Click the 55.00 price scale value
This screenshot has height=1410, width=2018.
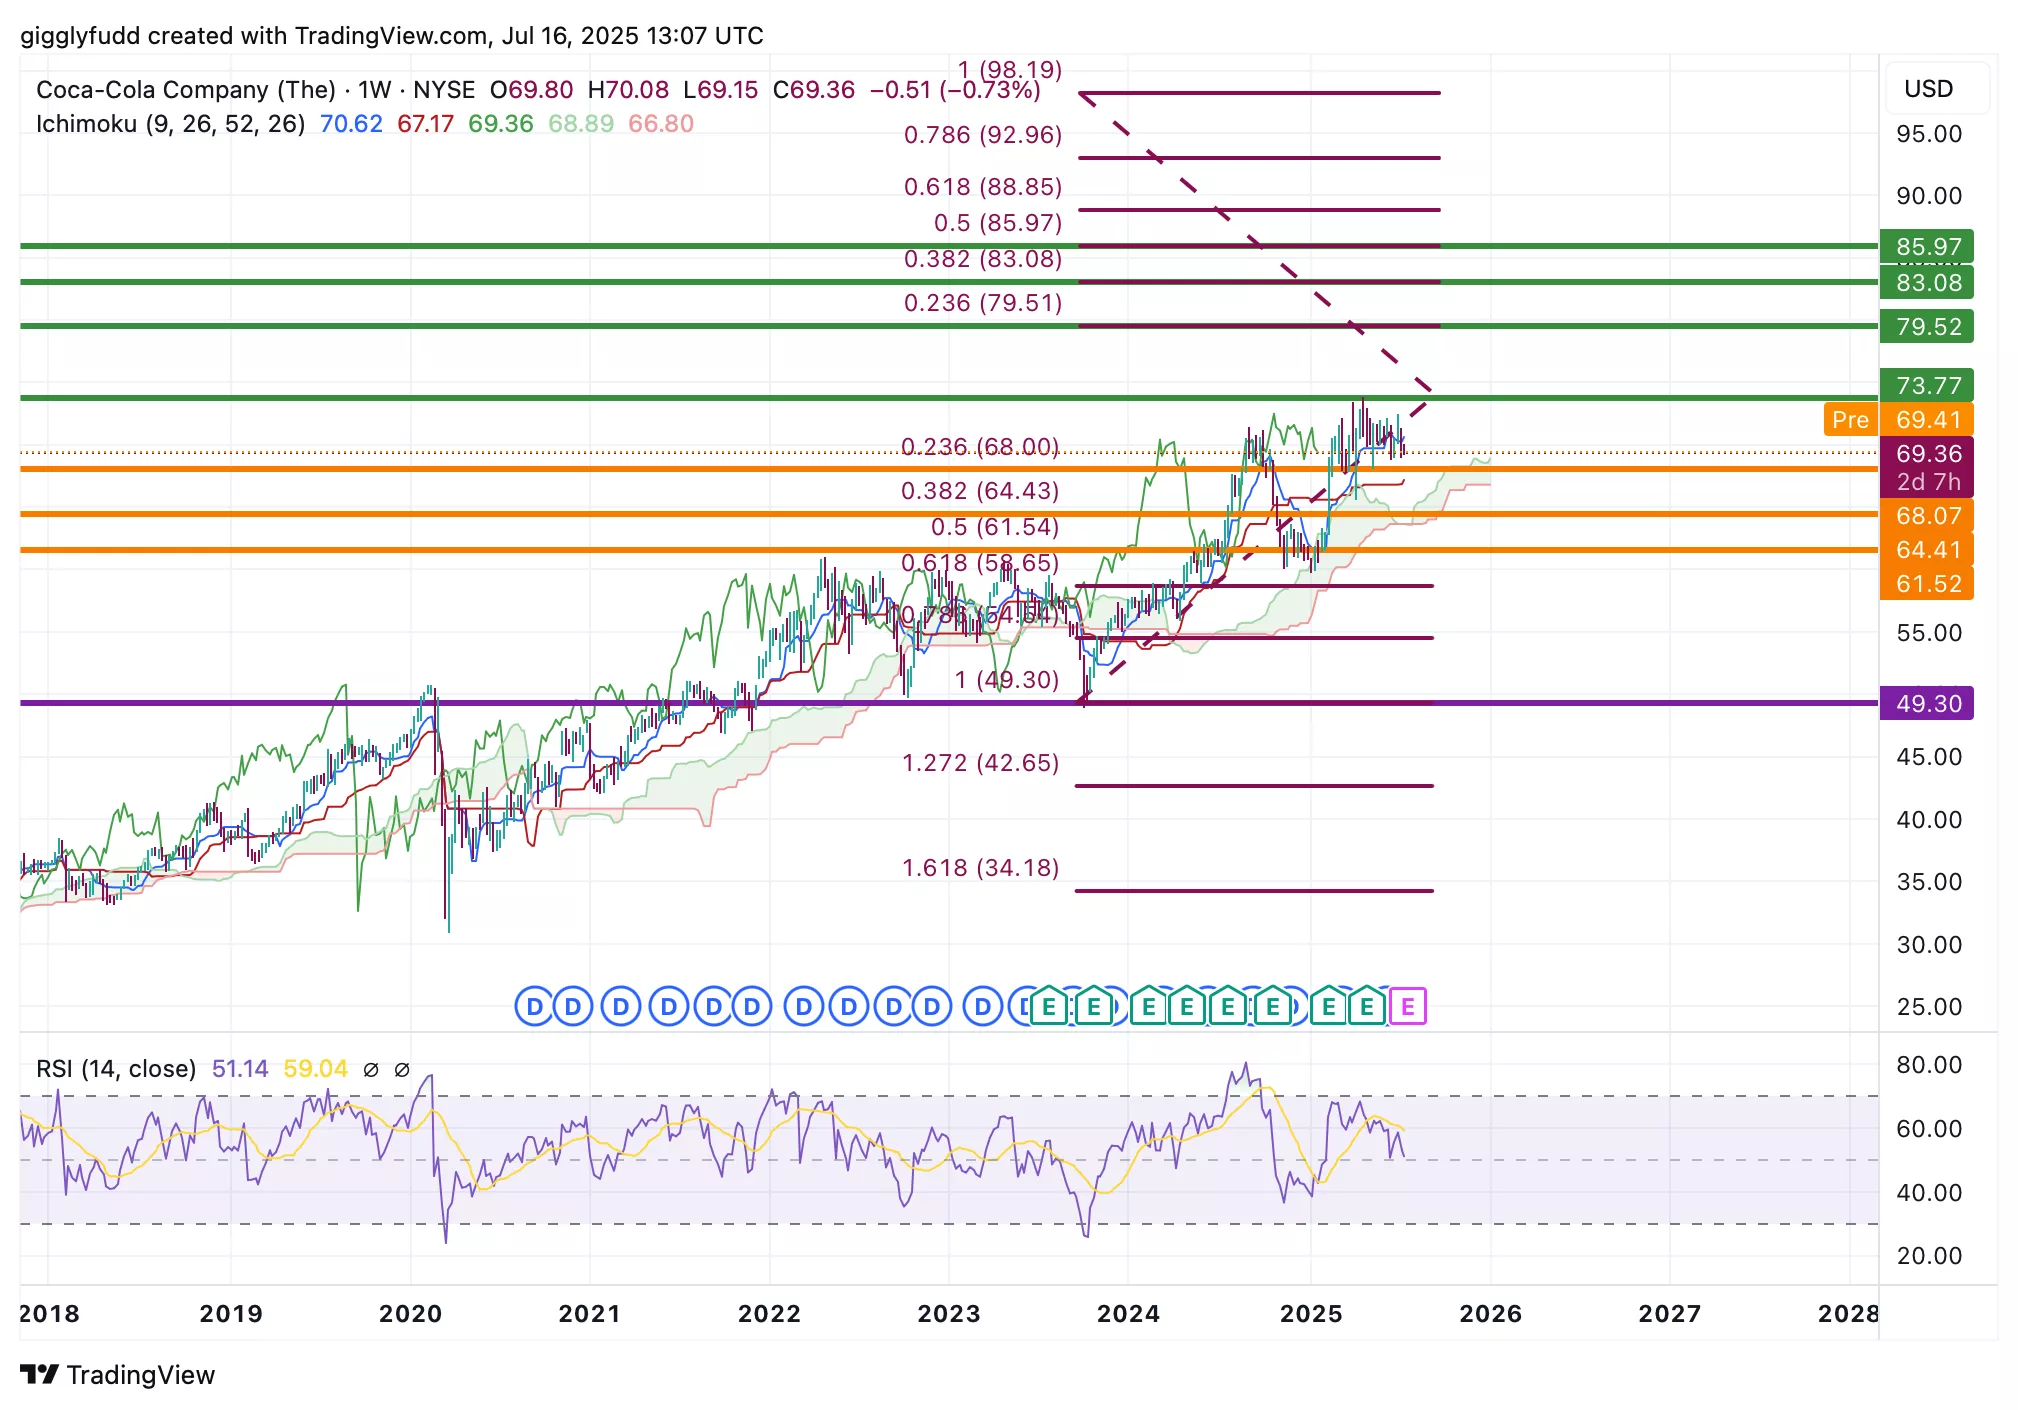[x=1929, y=633]
